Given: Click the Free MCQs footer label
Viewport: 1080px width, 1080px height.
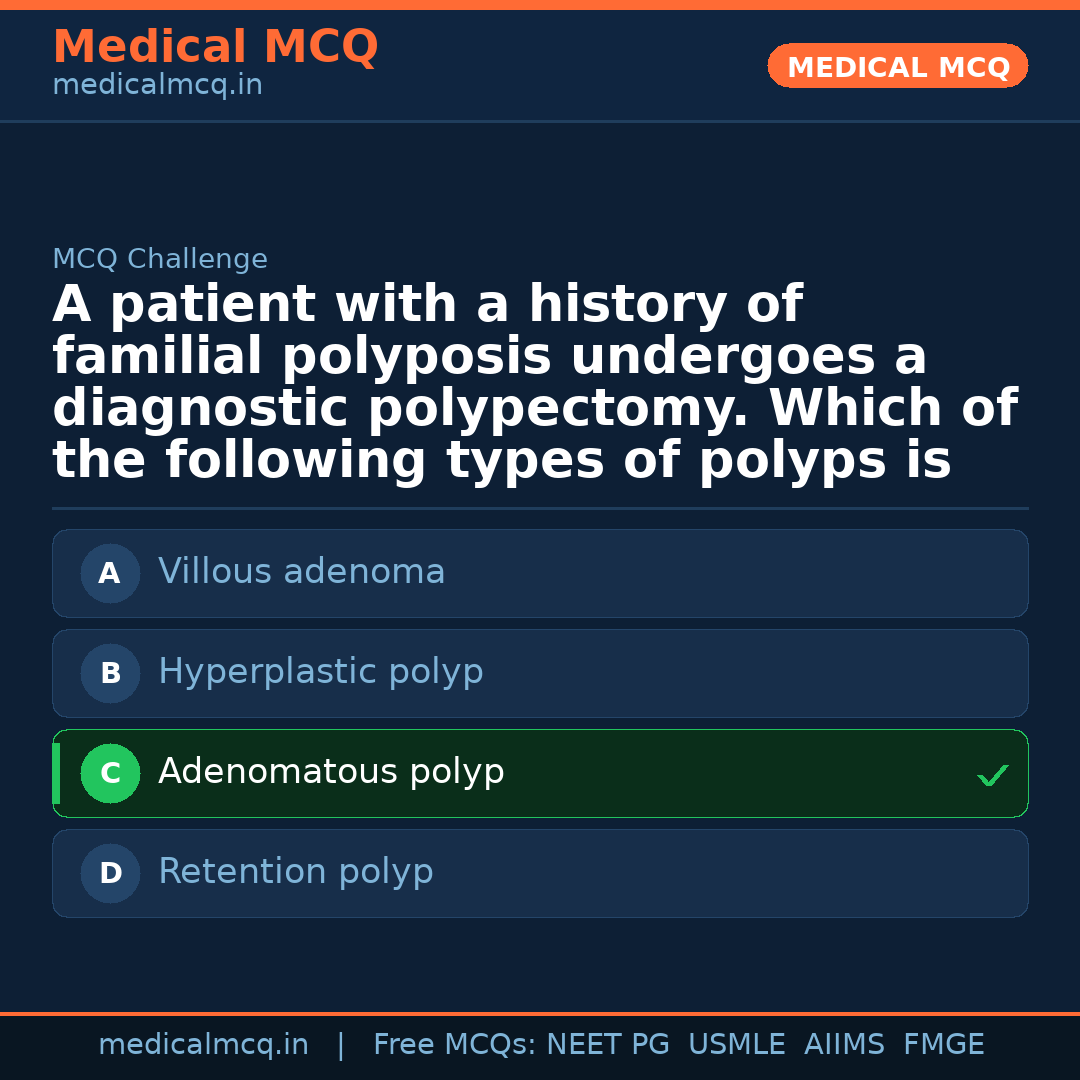Looking at the screenshot, I should tap(455, 1045).
